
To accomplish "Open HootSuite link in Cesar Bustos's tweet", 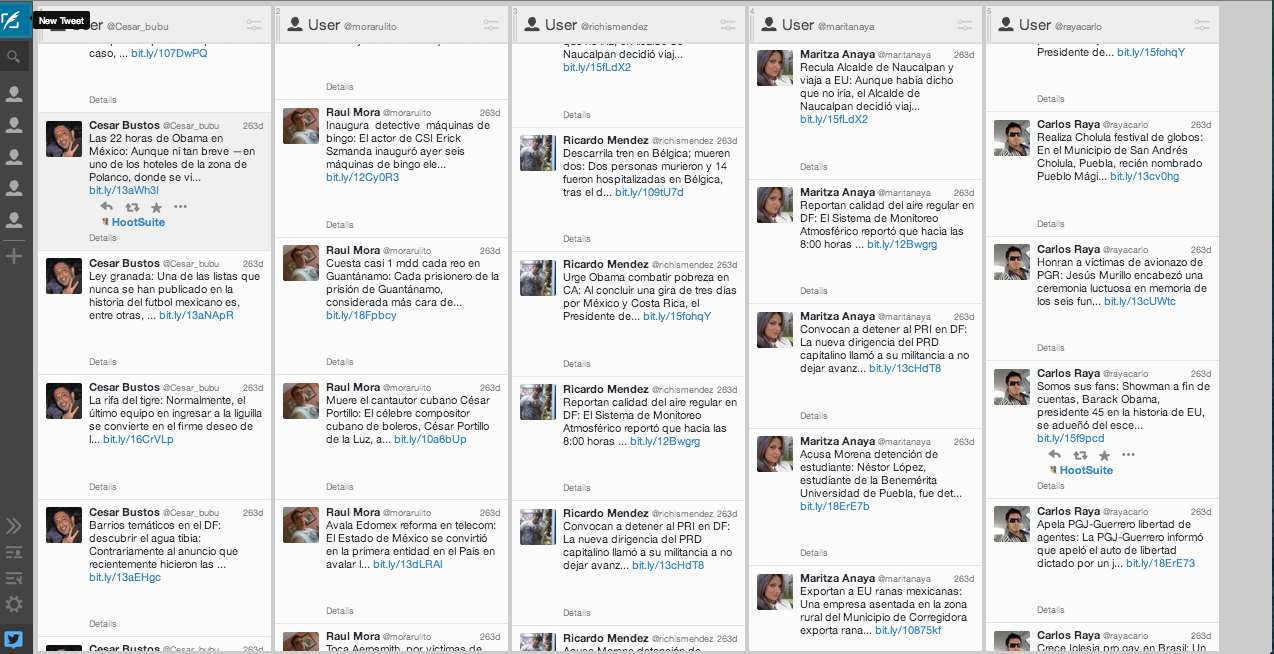I will (x=138, y=222).
